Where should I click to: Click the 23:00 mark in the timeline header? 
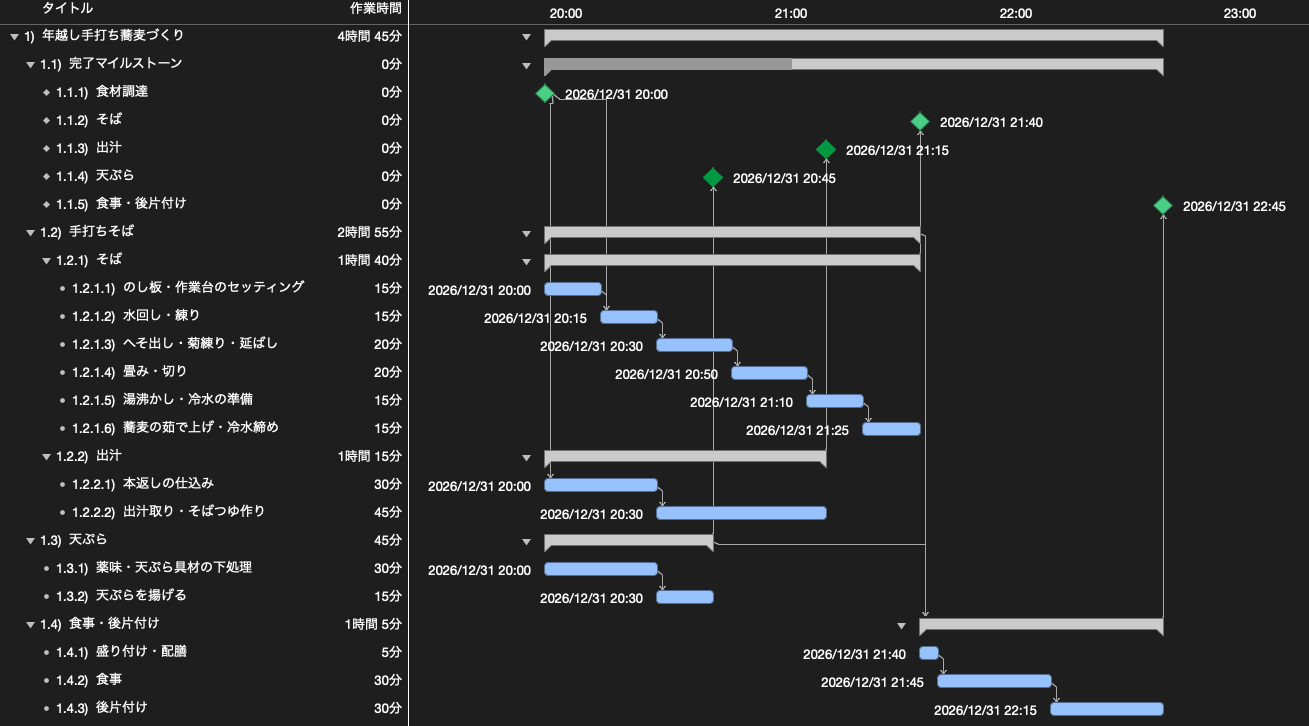click(1240, 14)
